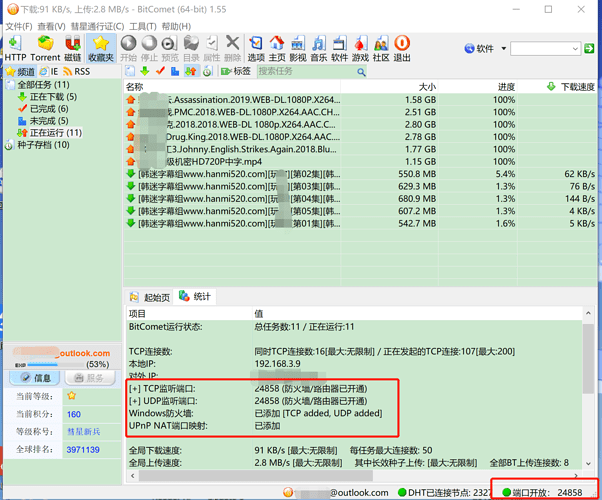
Task: Click the 停止 stop task icon
Action: [149, 48]
